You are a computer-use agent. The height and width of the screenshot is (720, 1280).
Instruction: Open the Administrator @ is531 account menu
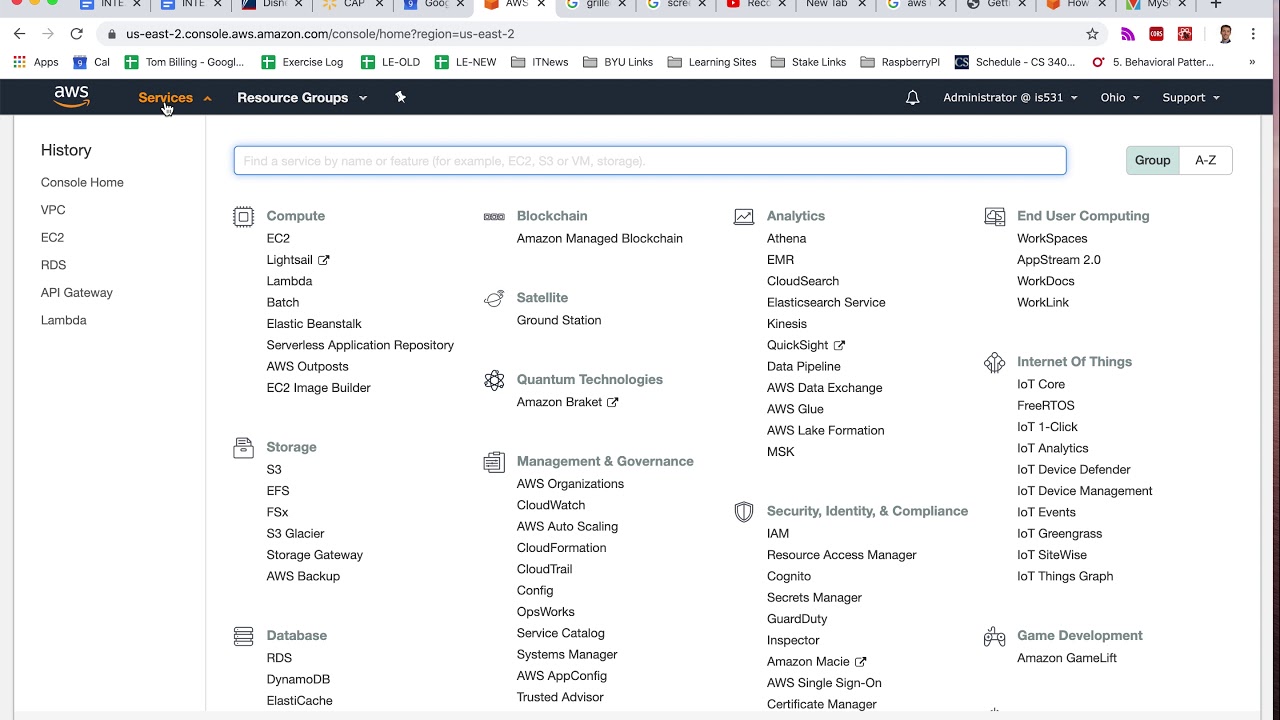coord(1010,97)
